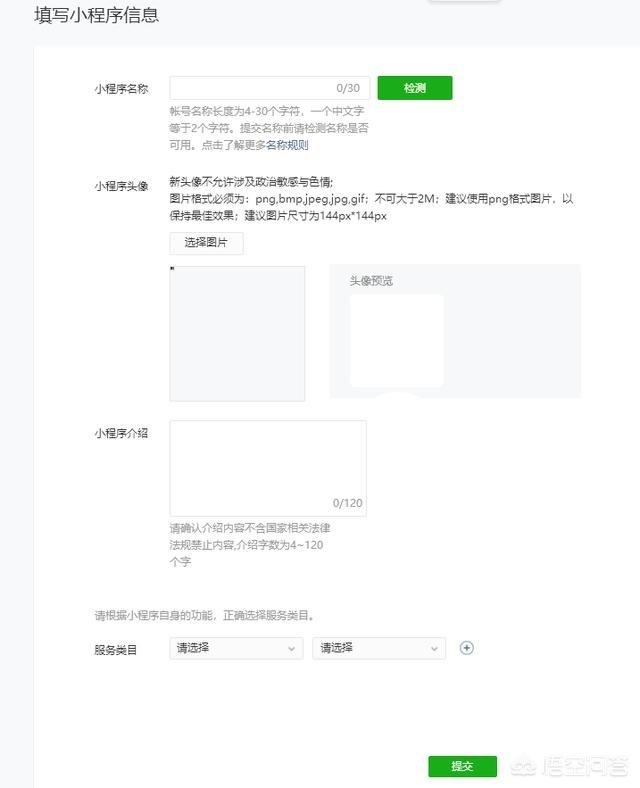
Task: Click the 小程序名称 field label
Action: pyautogui.click(x=121, y=89)
